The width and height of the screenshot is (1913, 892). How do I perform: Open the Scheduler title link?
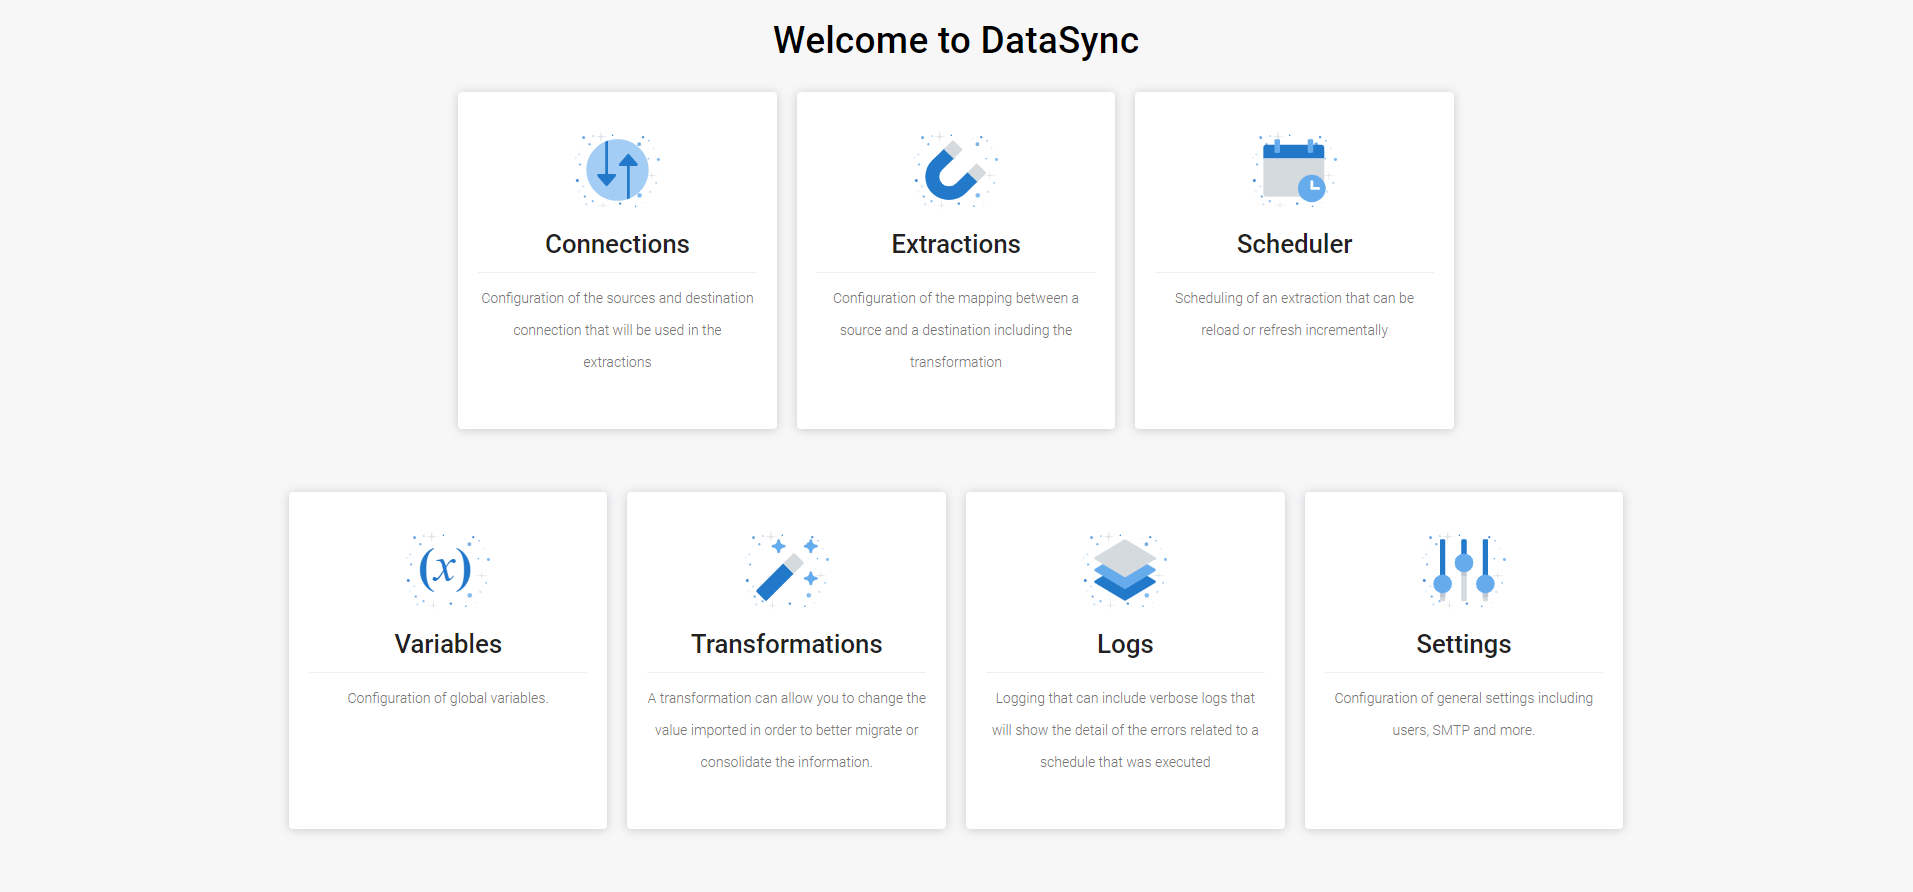click(x=1294, y=244)
